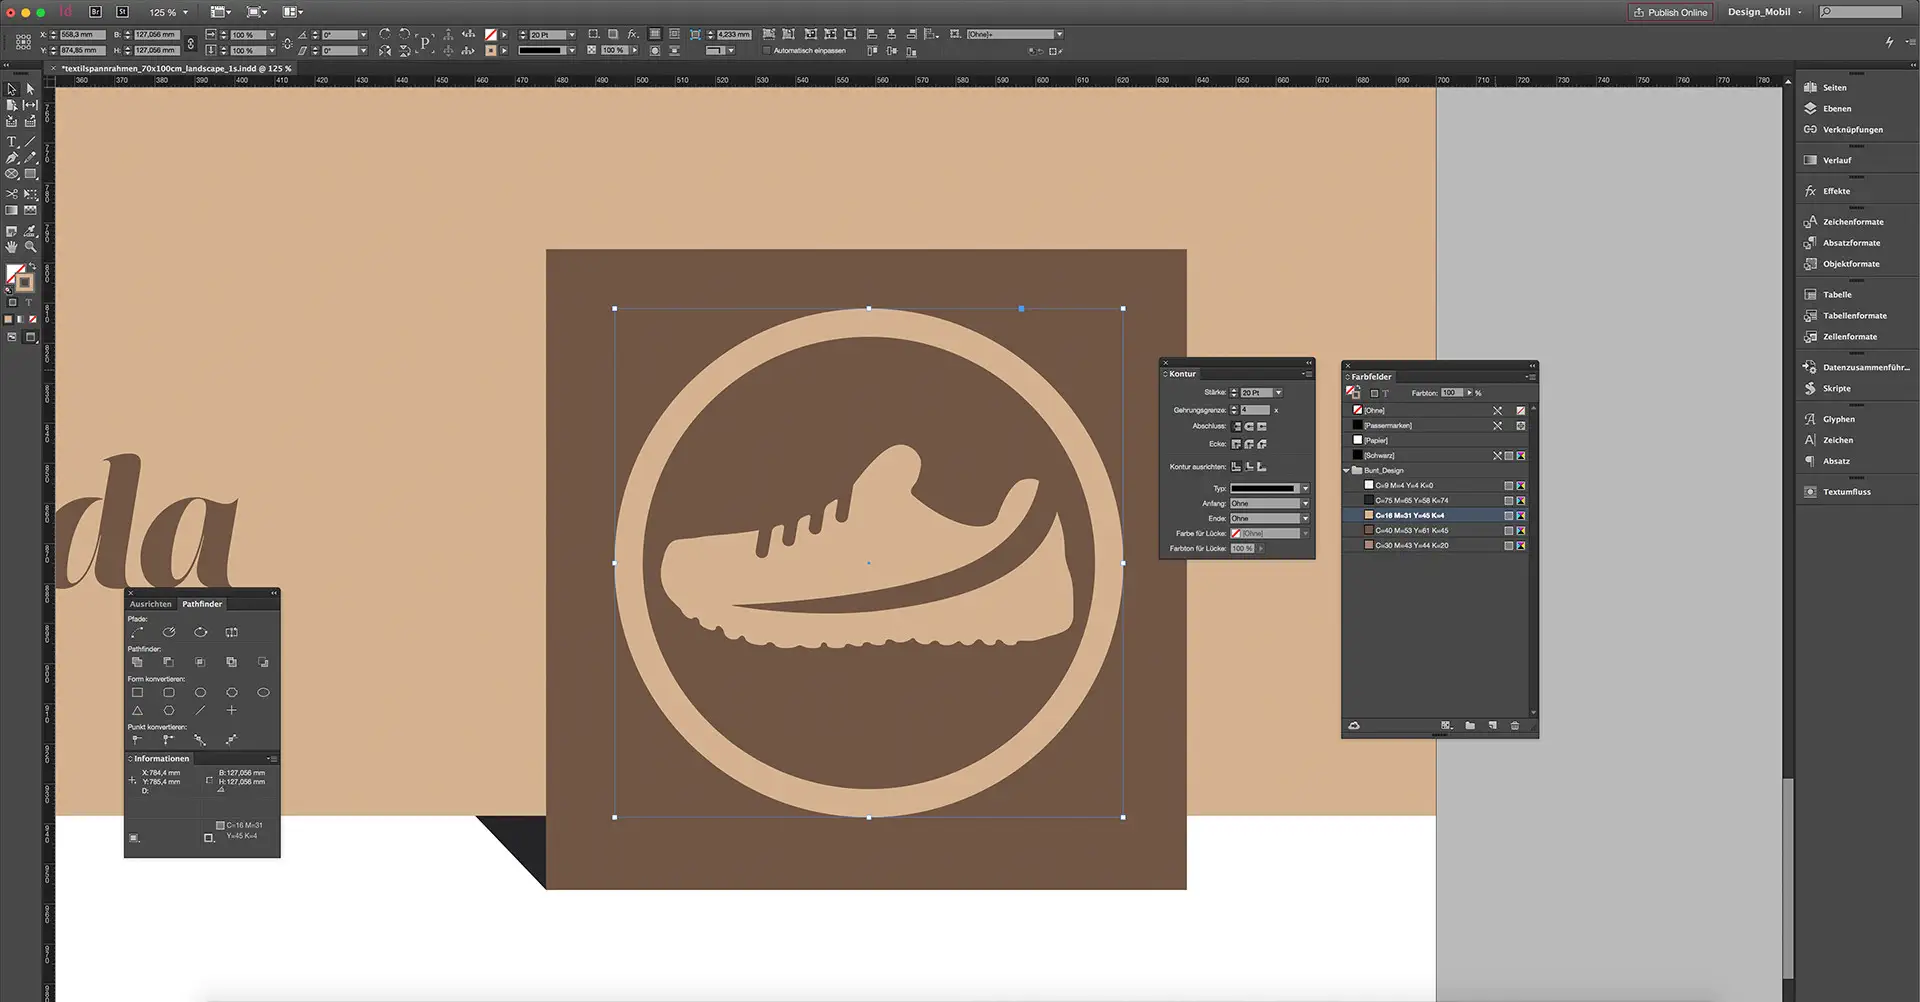The image size is (1920, 1002).
Task: Open the Stärke dropdown in Kontur panel
Action: click(x=1278, y=392)
